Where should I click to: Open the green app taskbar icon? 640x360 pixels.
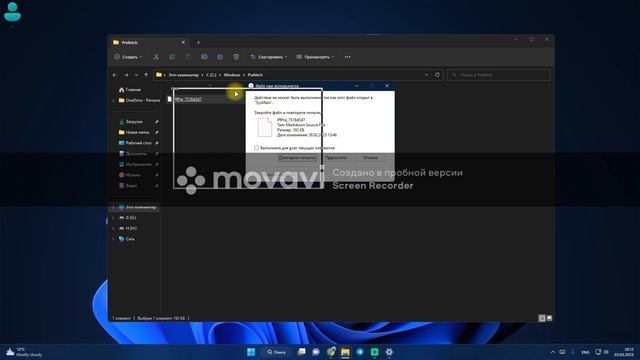click(x=374, y=352)
